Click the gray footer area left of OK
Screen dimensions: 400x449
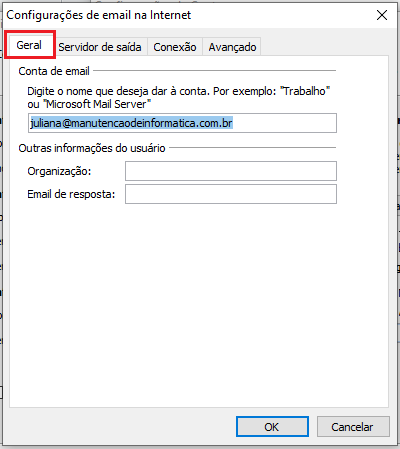tap(120, 426)
